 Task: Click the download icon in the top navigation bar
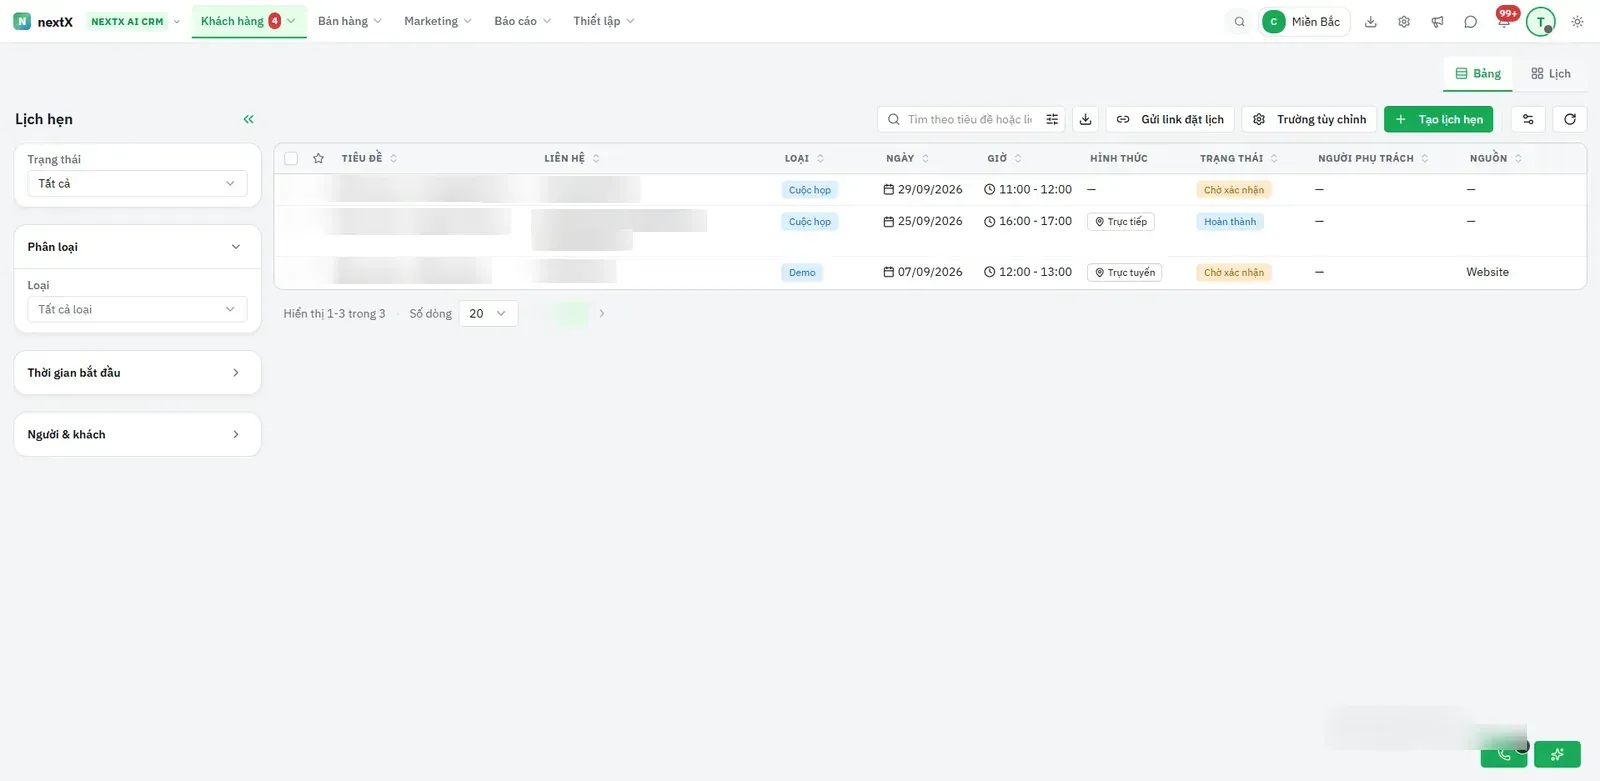click(1371, 21)
